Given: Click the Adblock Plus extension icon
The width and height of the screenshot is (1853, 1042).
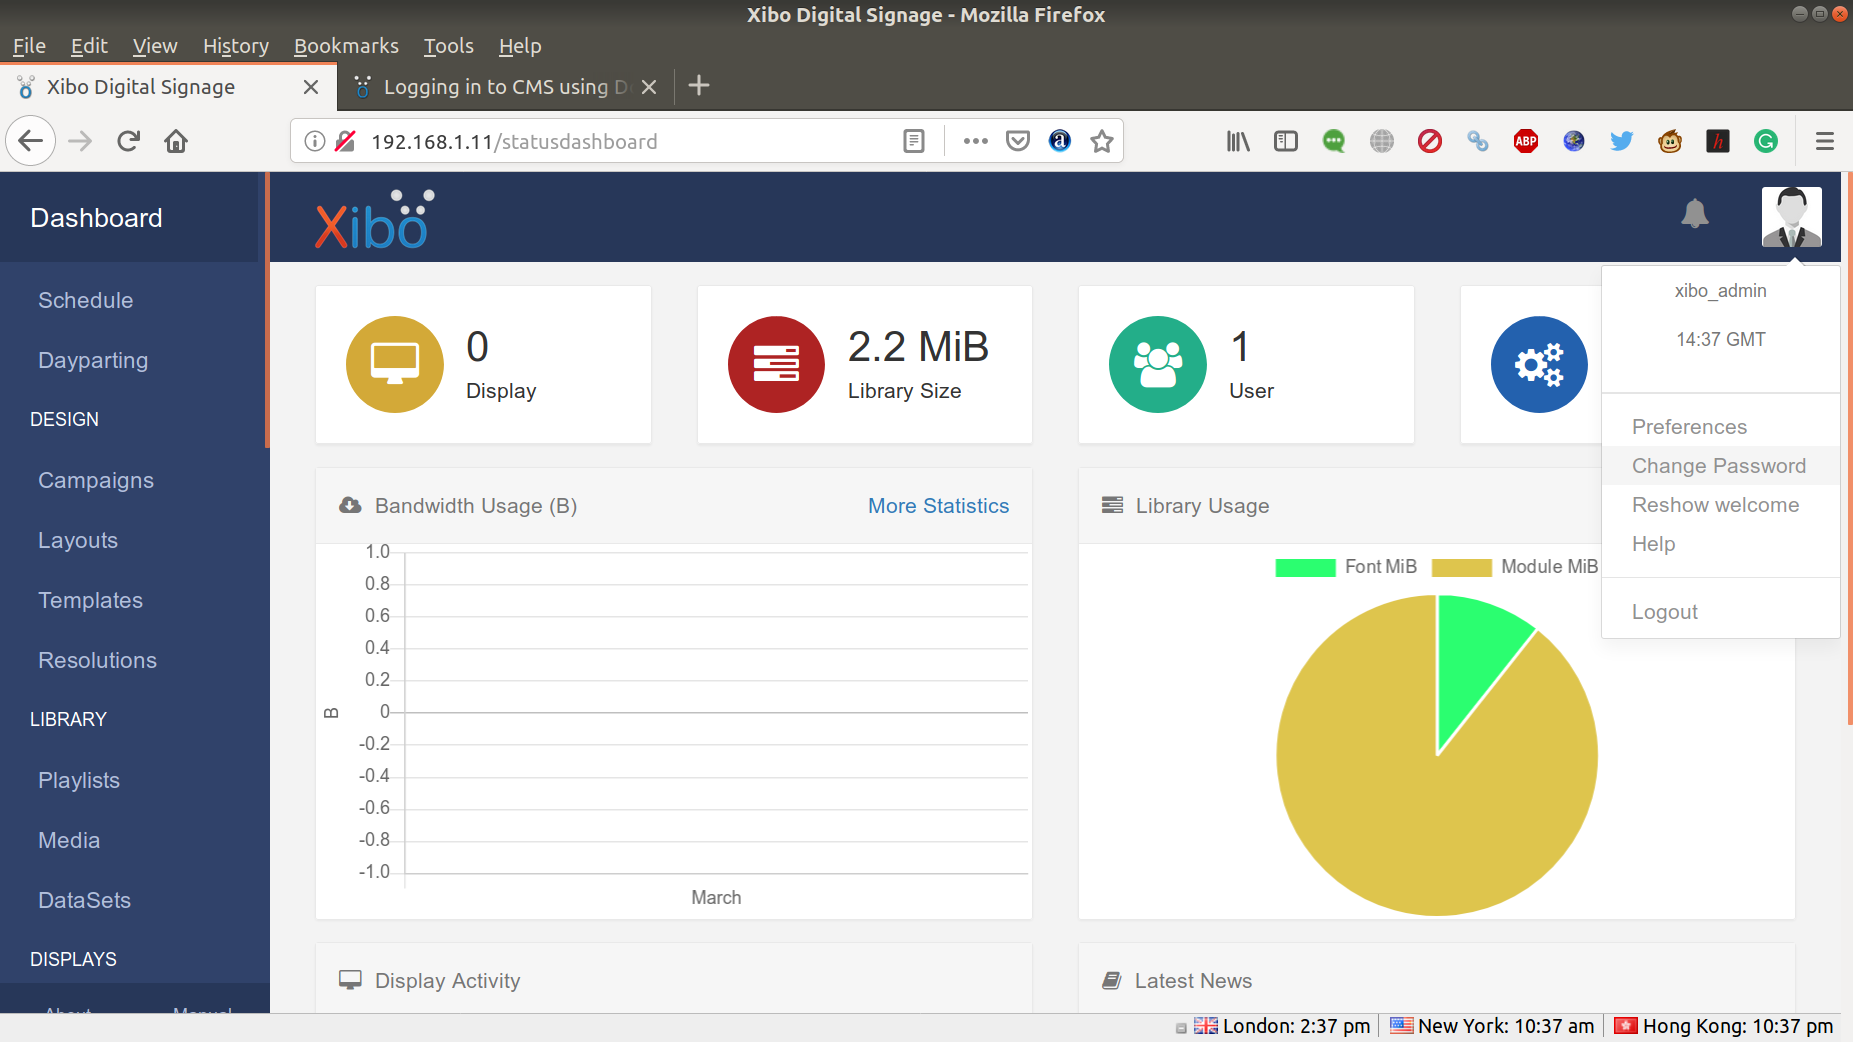Looking at the screenshot, I should click(x=1526, y=141).
